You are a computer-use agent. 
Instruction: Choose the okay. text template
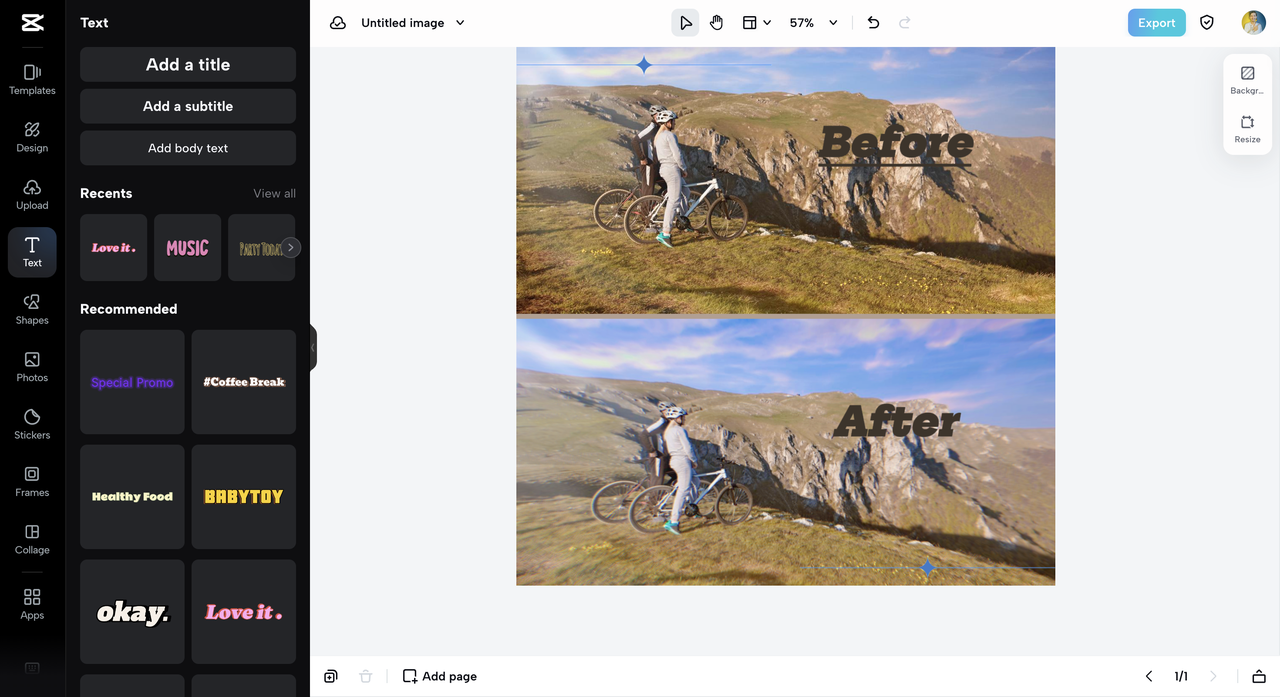pos(132,612)
